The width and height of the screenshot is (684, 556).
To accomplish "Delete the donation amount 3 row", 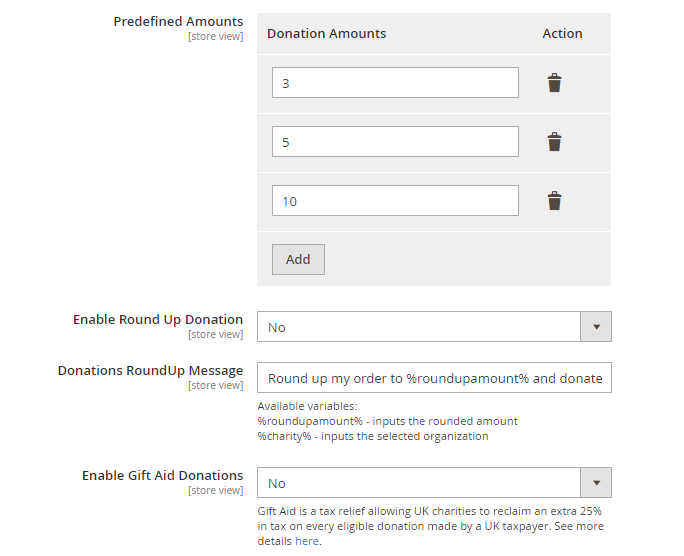I will pos(554,83).
